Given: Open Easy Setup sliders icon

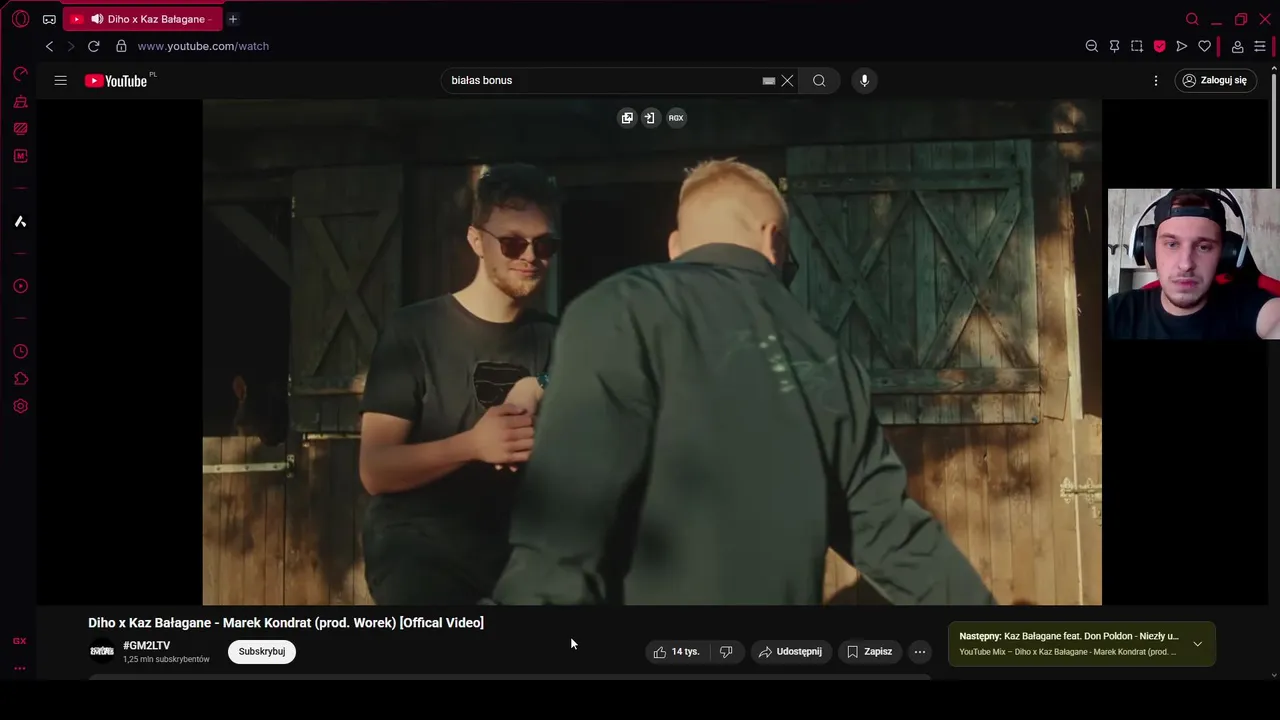Looking at the screenshot, I should pyautogui.click(x=1260, y=46).
